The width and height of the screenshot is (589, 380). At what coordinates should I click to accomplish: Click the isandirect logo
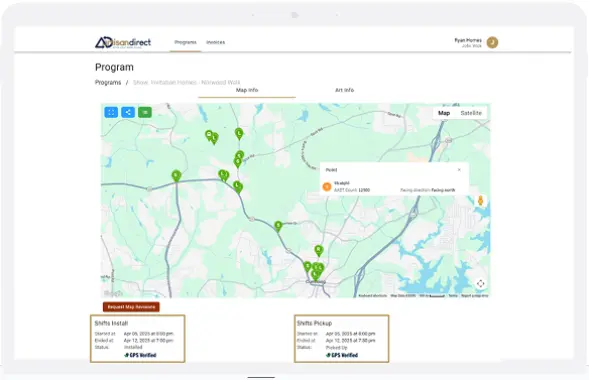123,42
